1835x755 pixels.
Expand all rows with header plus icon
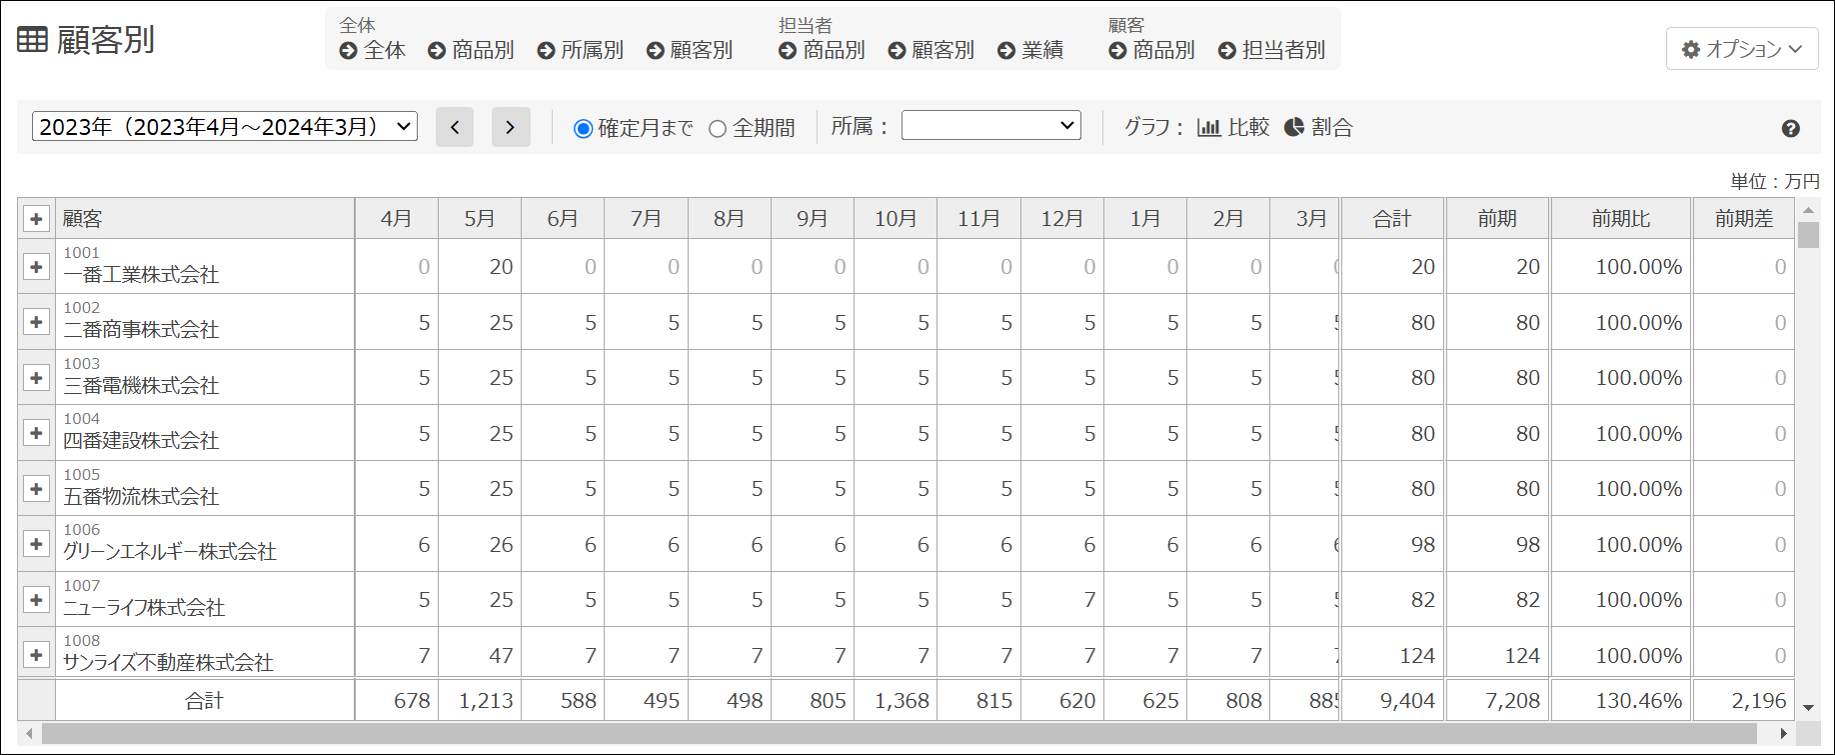click(36, 218)
